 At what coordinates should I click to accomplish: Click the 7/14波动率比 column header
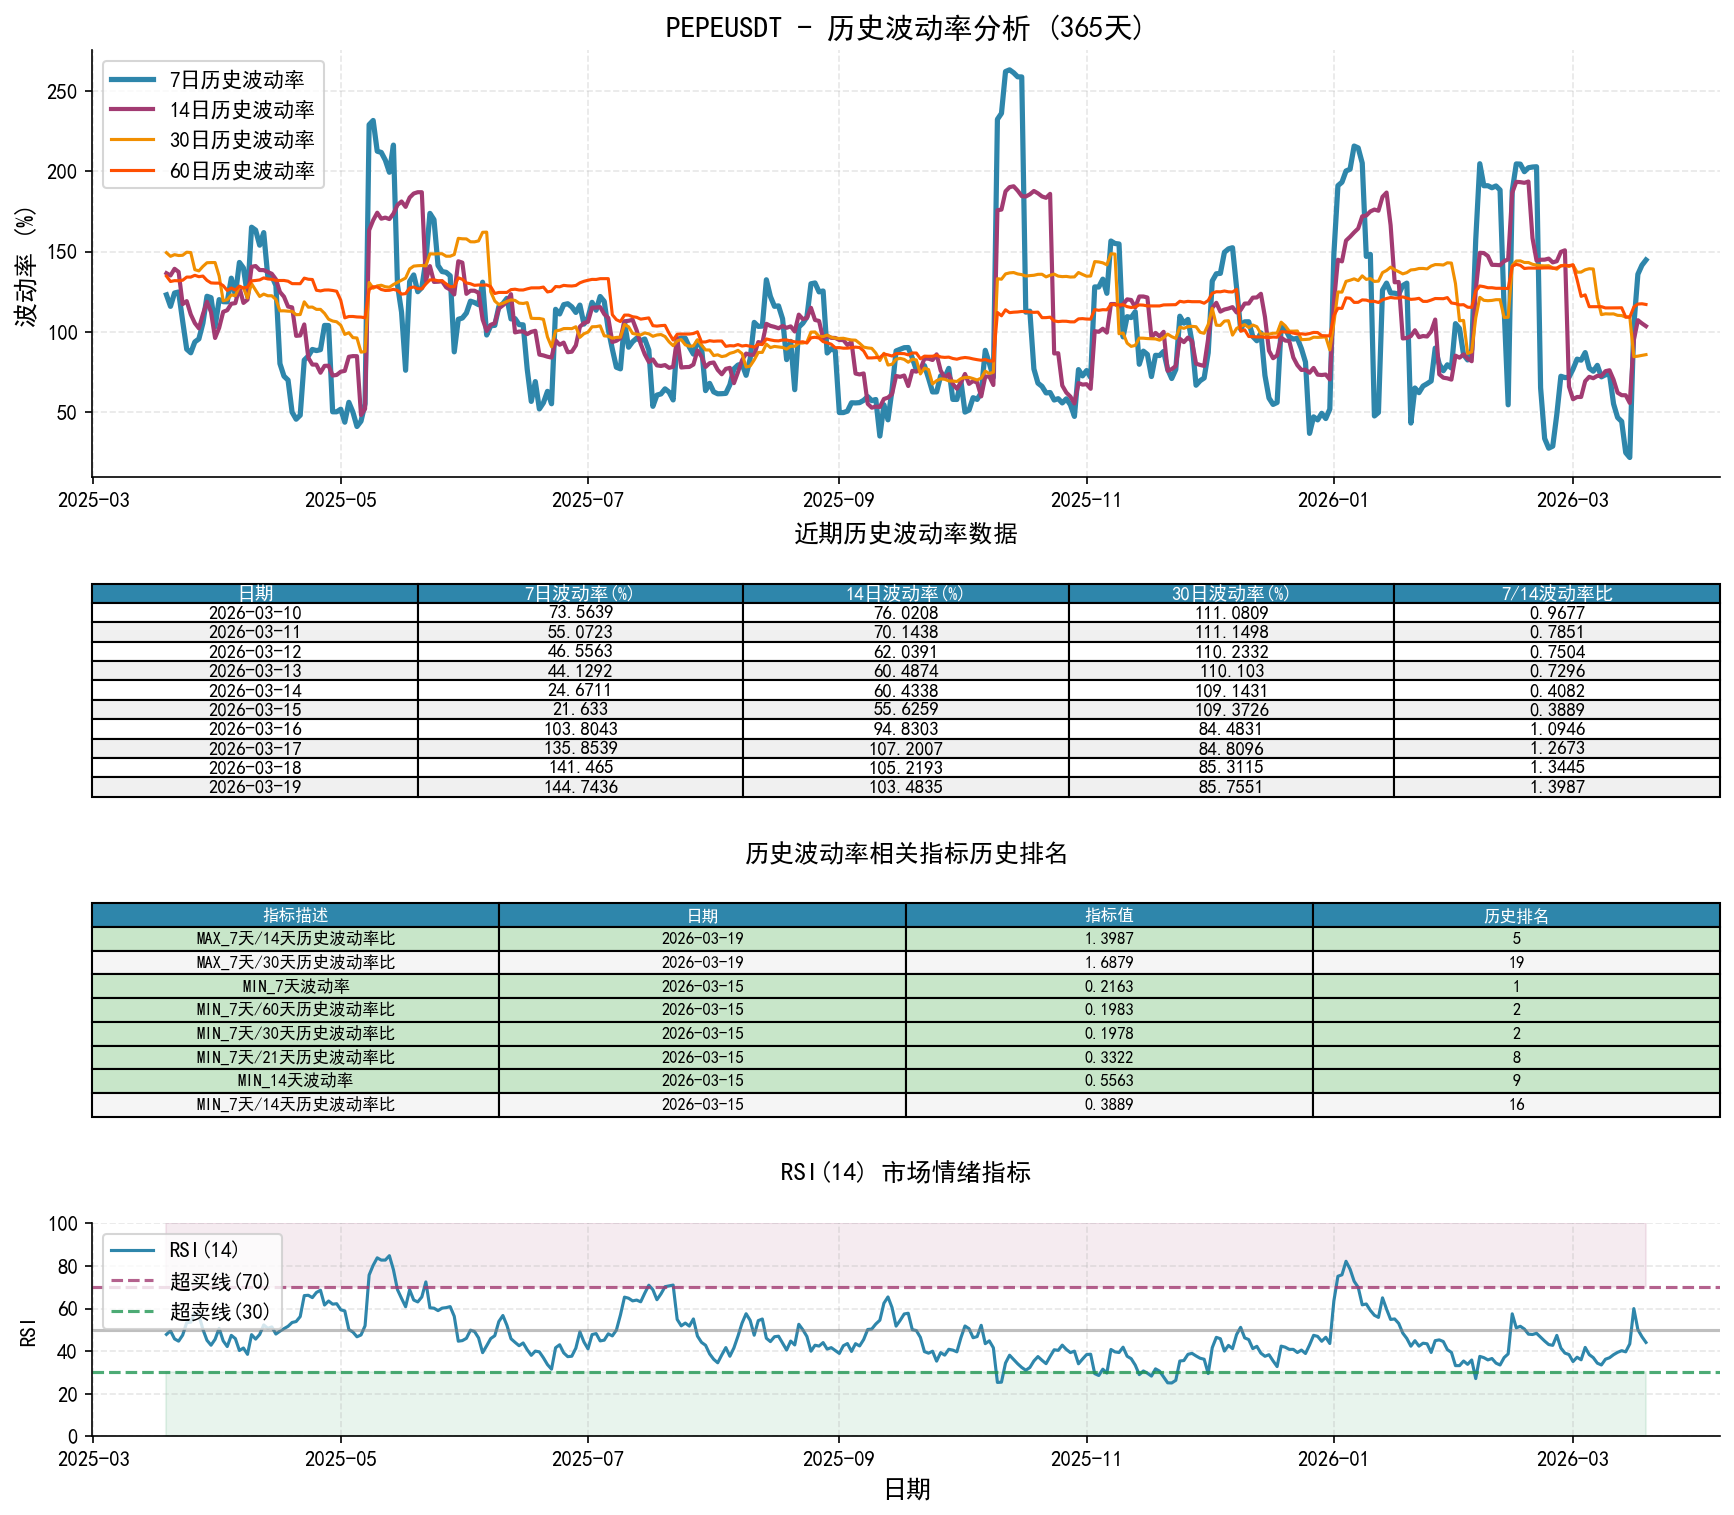point(1556,594)
